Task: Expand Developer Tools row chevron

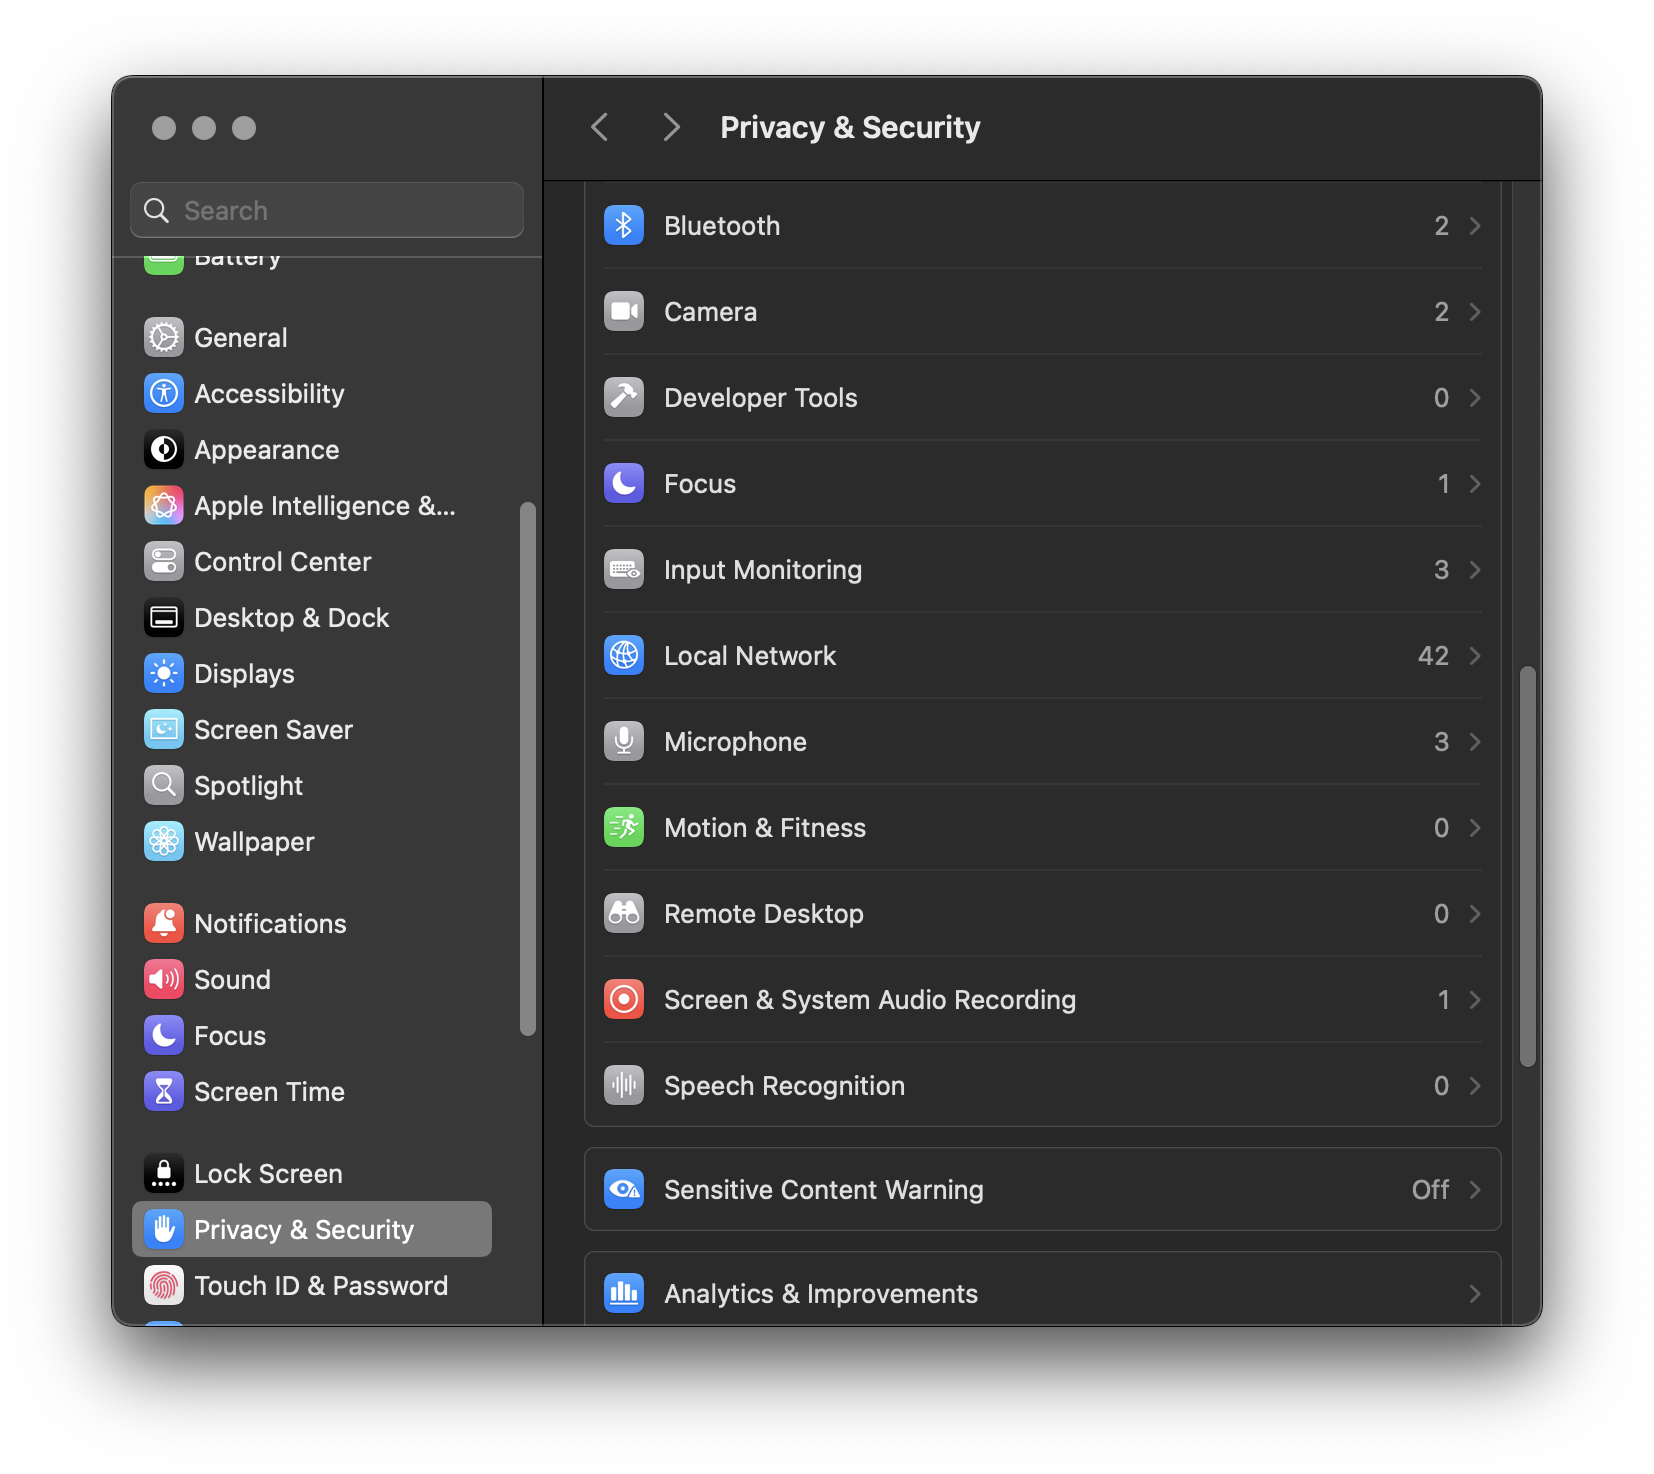Action: 1475,398
